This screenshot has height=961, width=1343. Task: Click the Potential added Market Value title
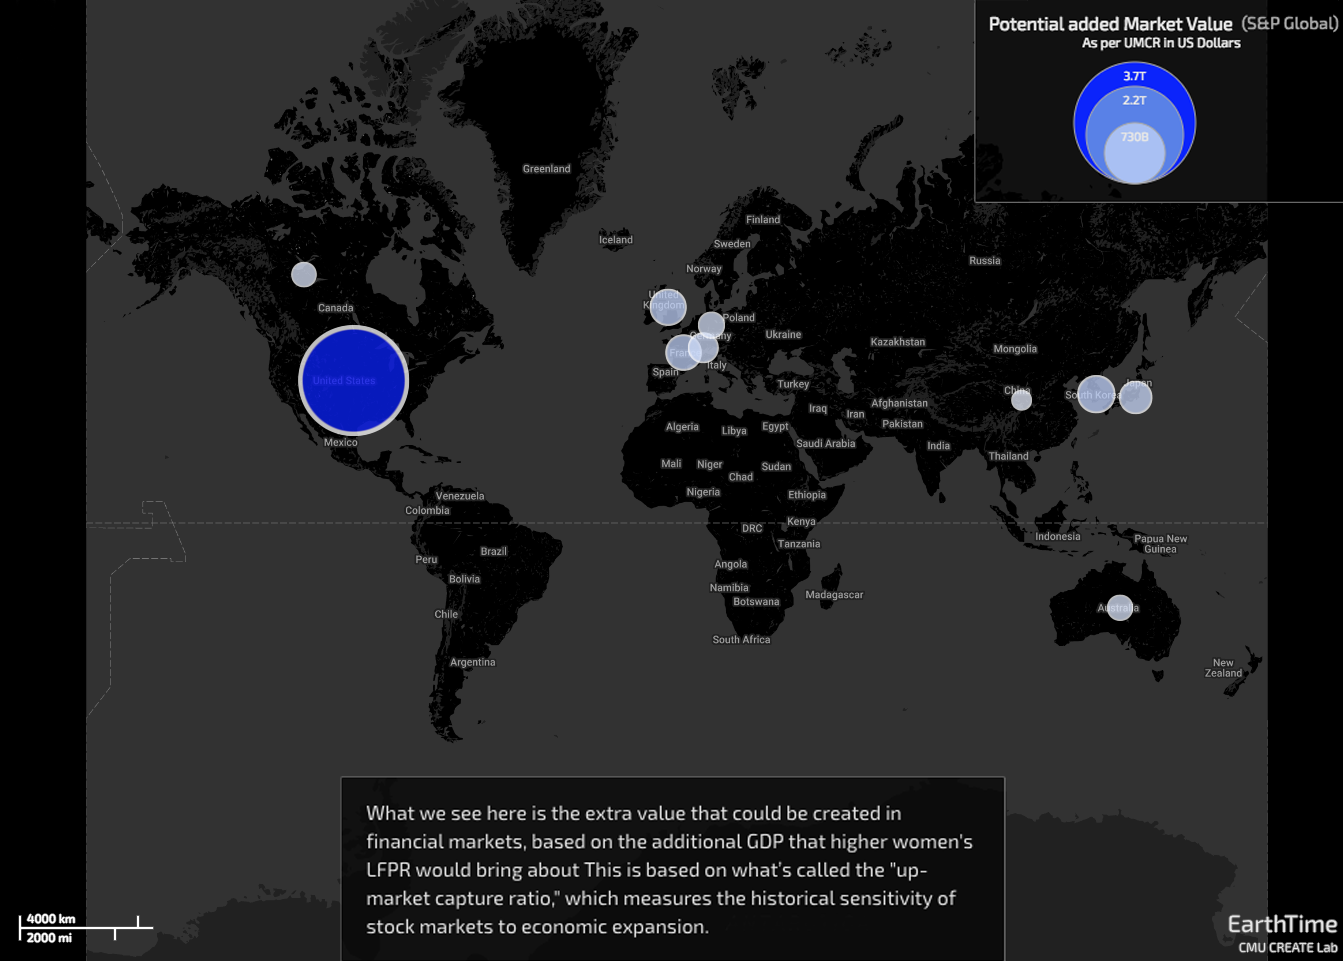point(1110,24)
